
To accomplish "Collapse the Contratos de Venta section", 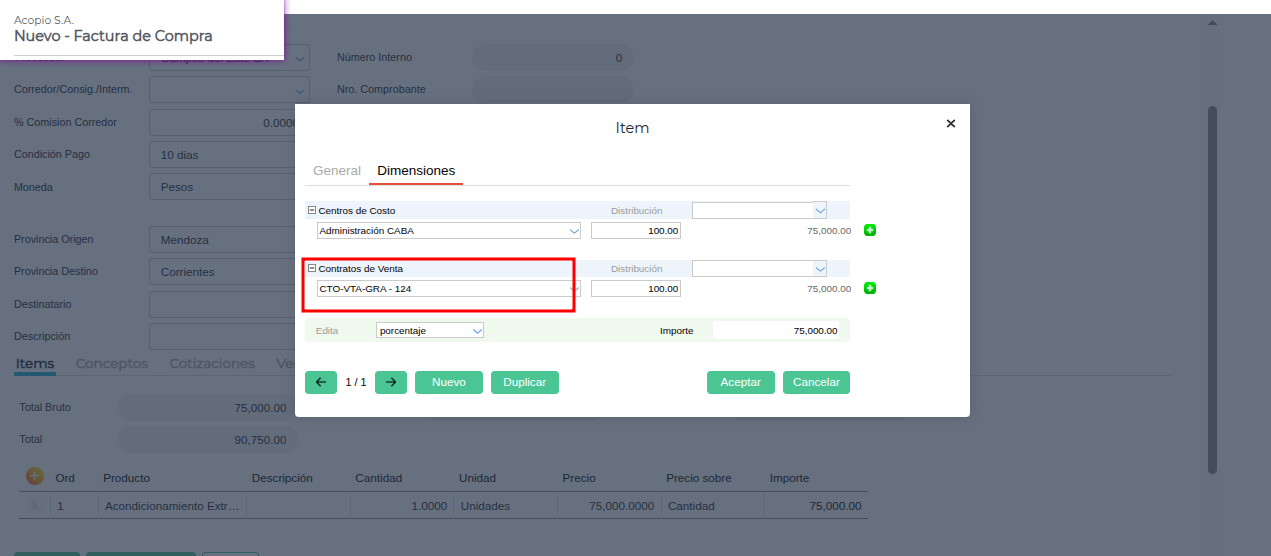I will [311, 269].
